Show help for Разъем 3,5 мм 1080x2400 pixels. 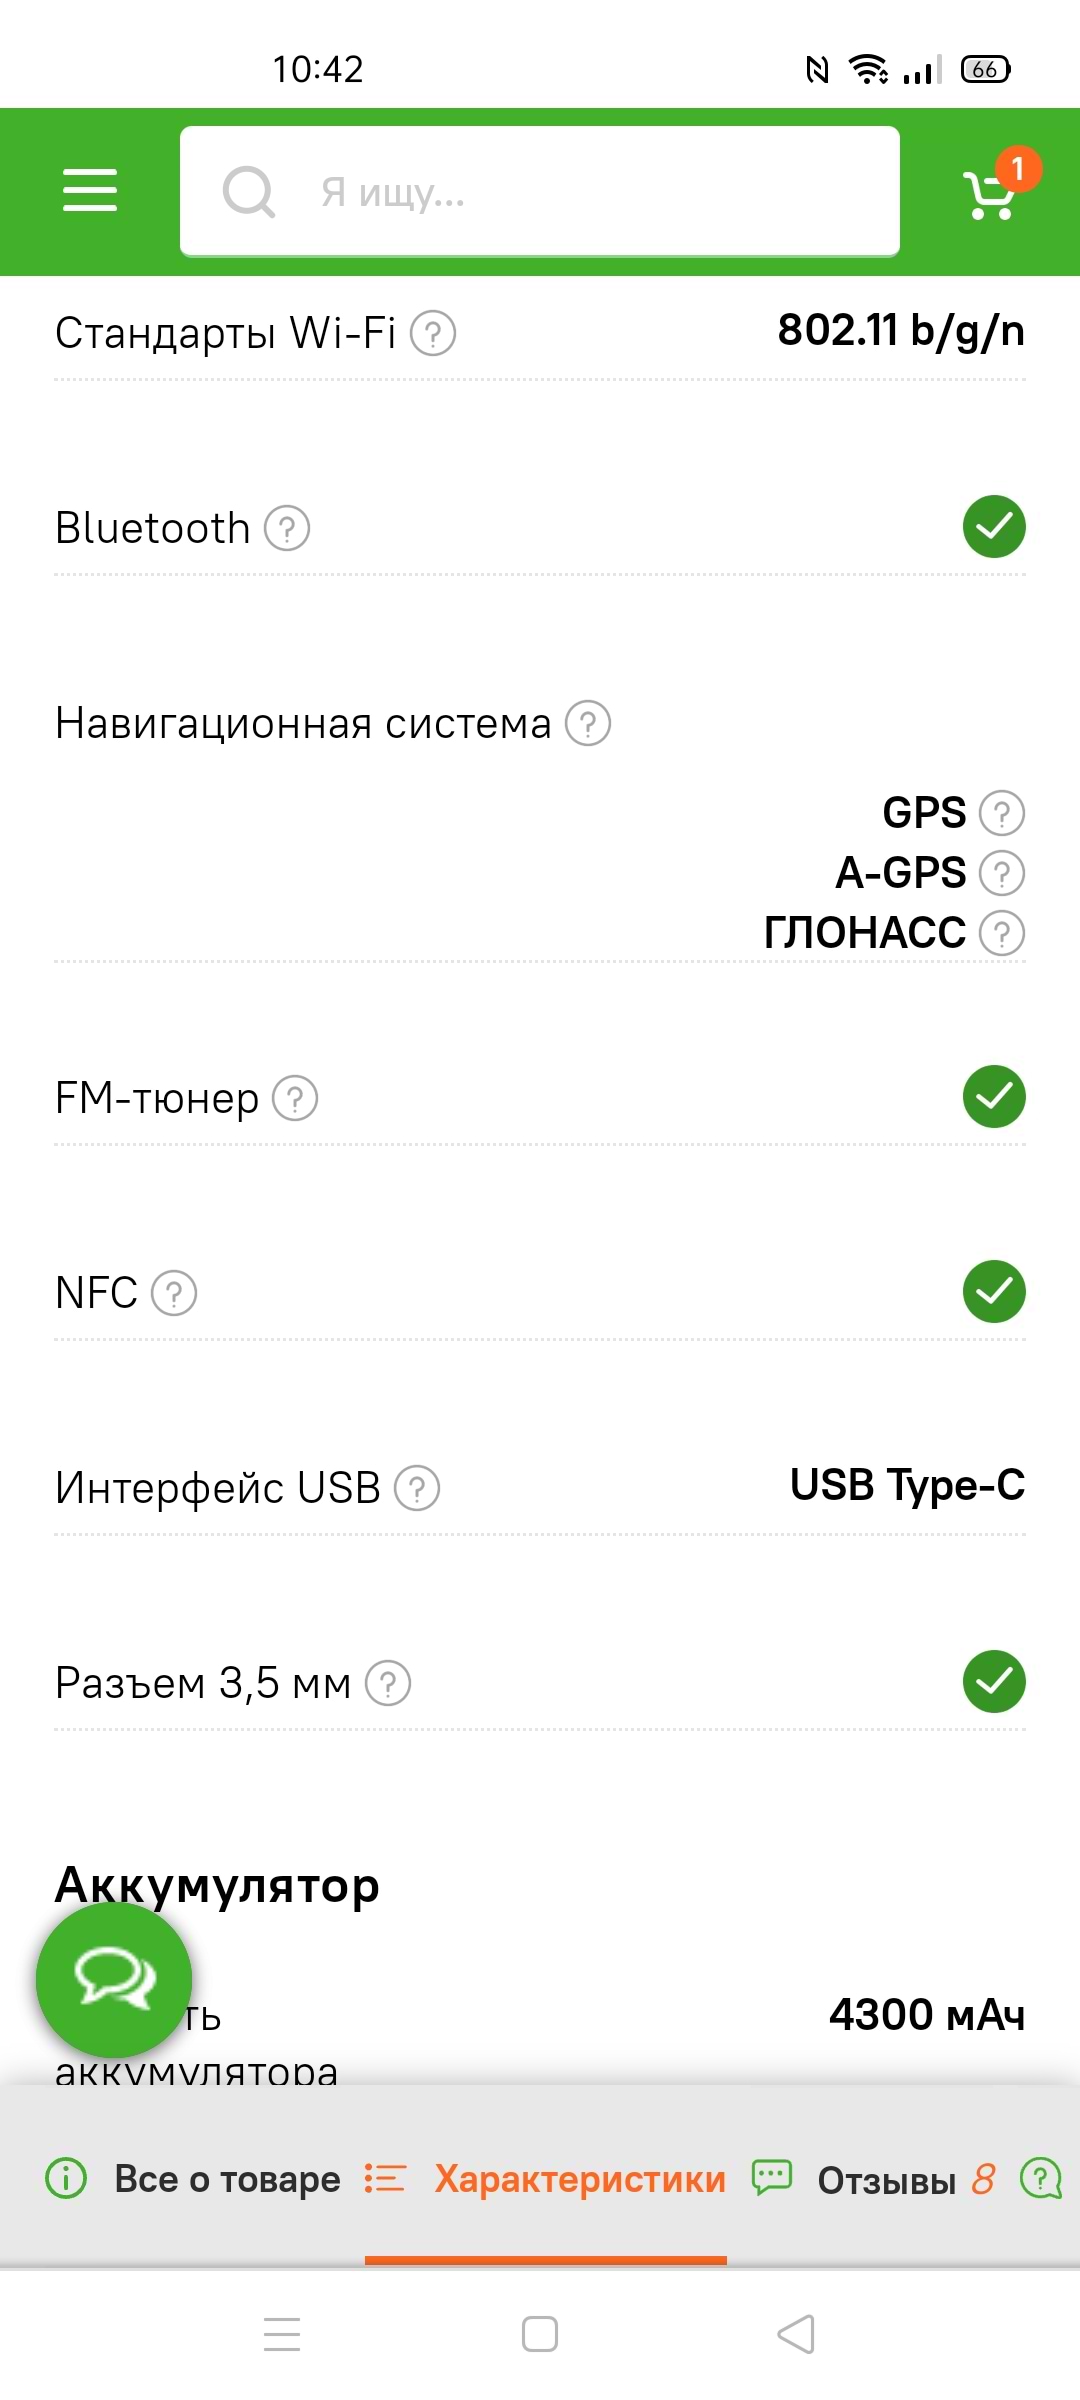click(x=388, y=1683)
